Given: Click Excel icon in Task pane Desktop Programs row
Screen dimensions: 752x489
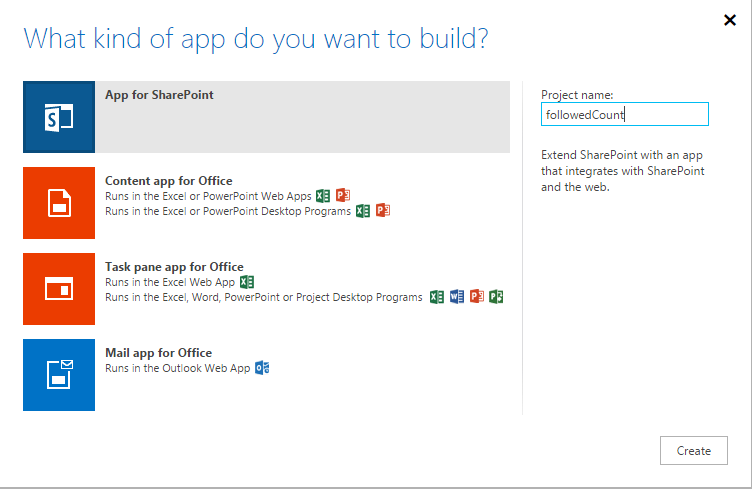Looking at the screenshot, I should coord(437,297).
